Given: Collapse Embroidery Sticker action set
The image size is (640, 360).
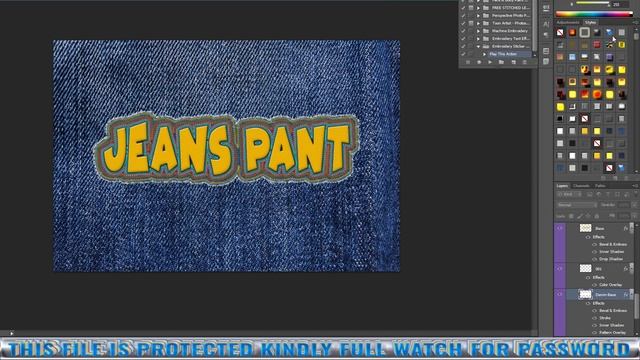Looking at the screenshot, I should [x=478, y=46].
